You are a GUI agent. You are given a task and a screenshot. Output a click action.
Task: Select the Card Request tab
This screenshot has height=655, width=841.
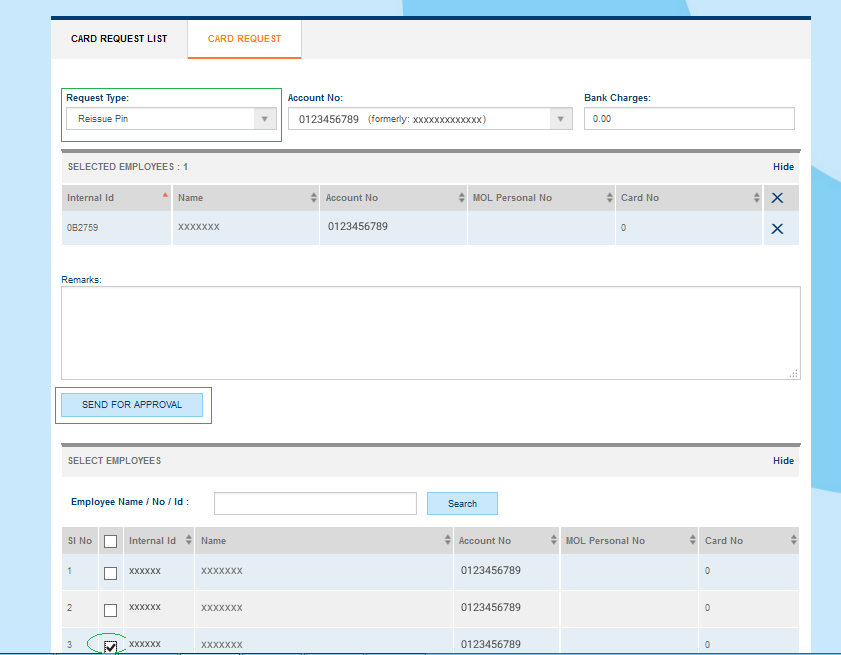point(244,39)
